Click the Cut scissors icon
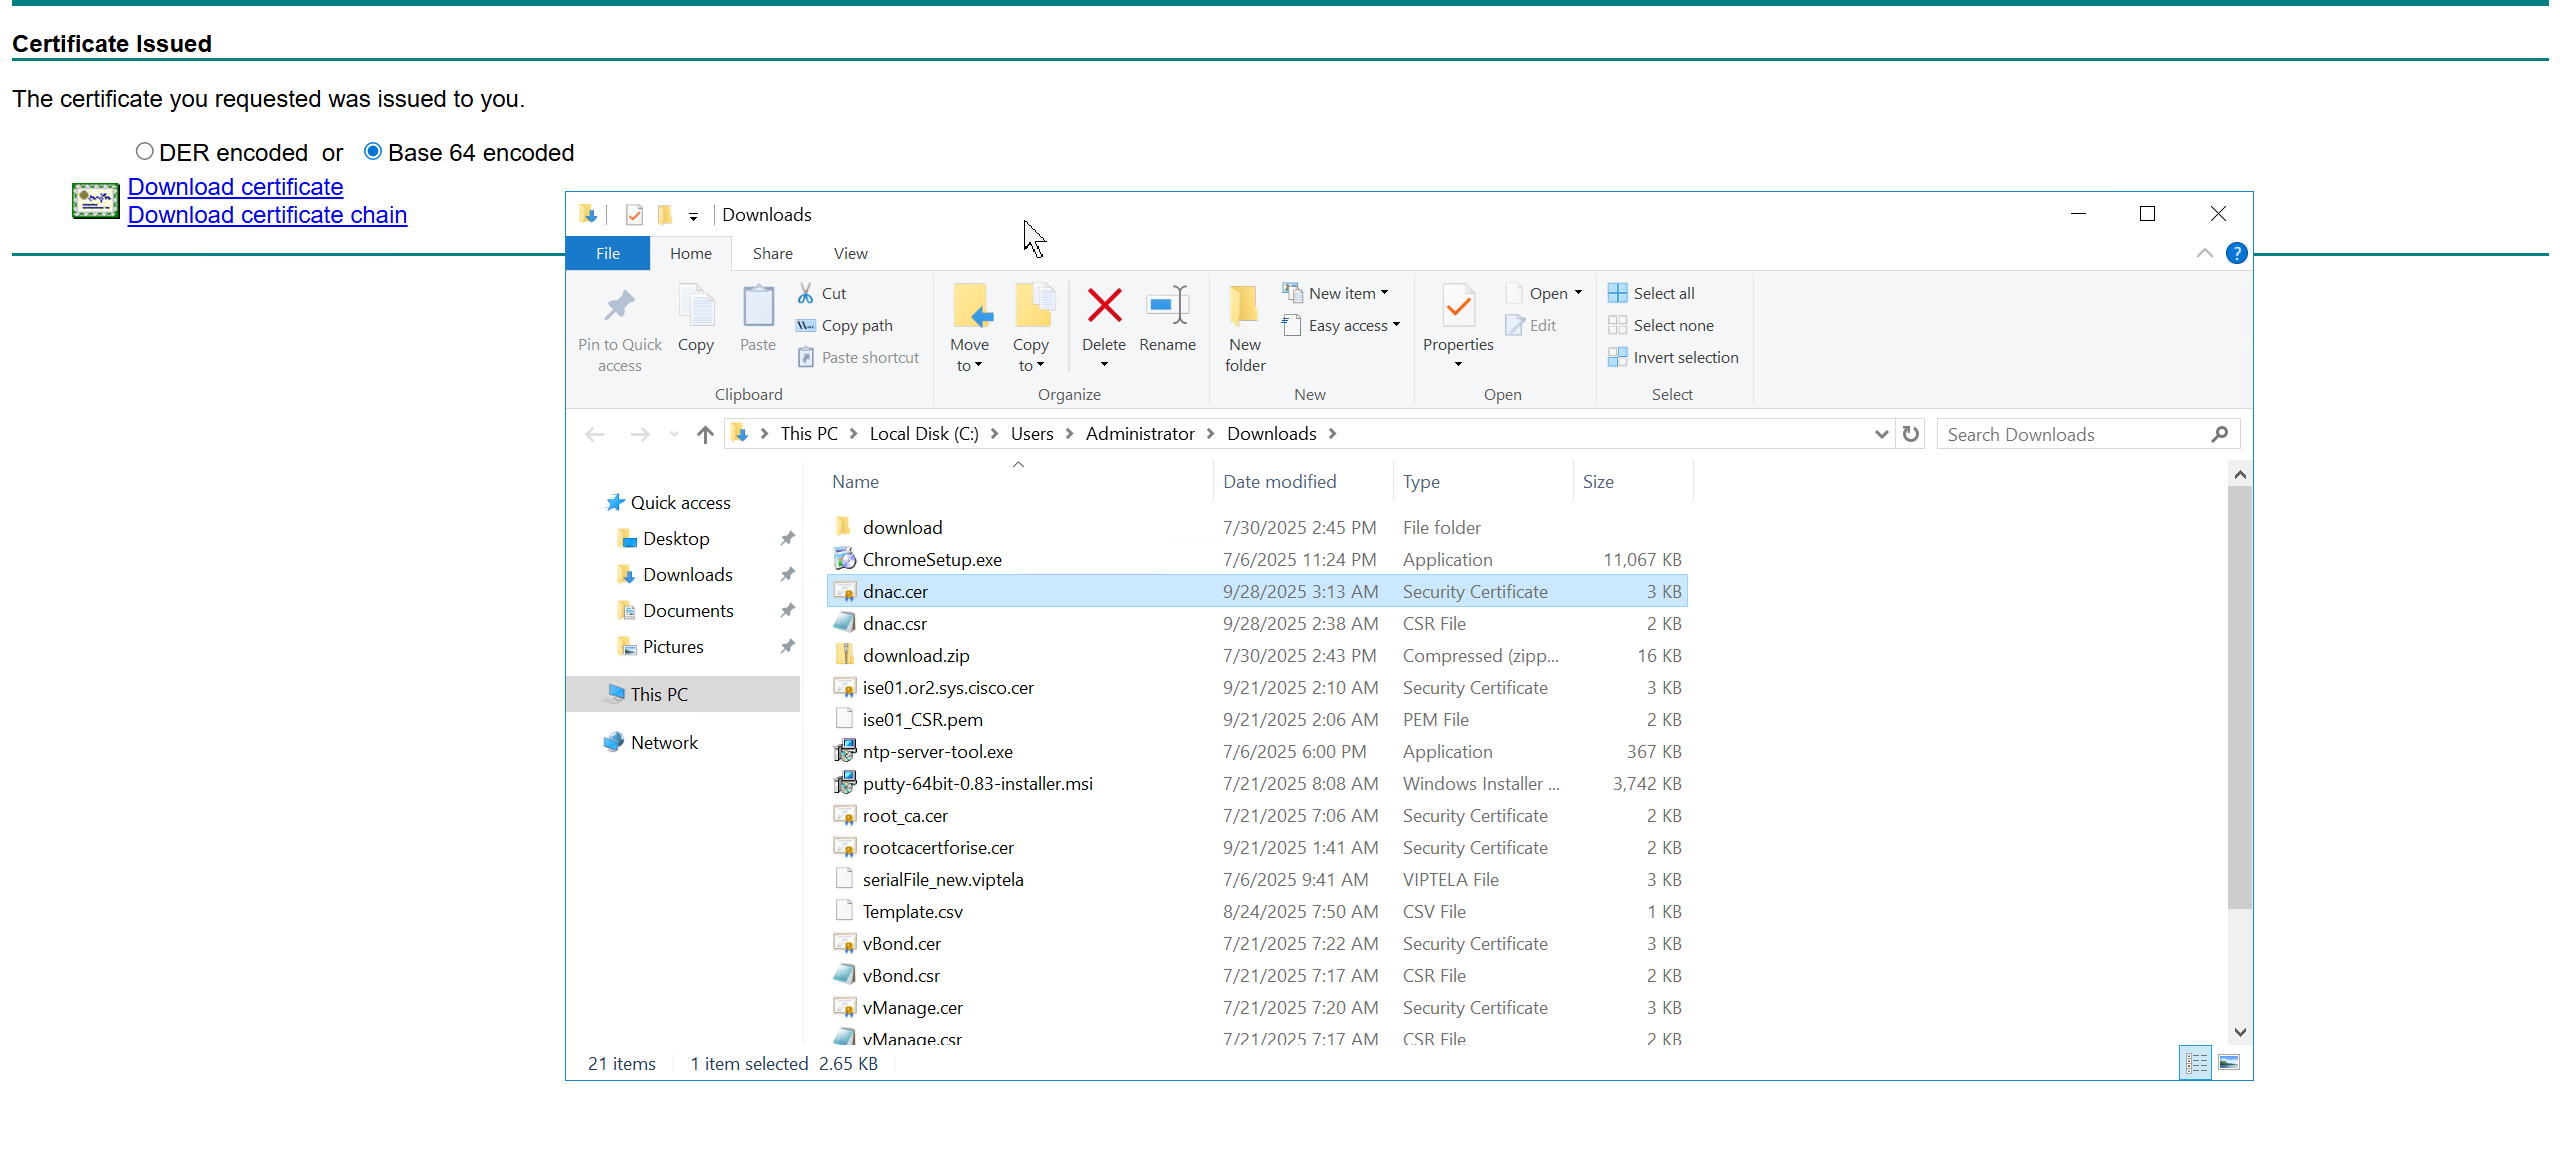Image resolution: width=2560 pixels, height=1174 pixels. pyautogui.click(x=805, y=293)
